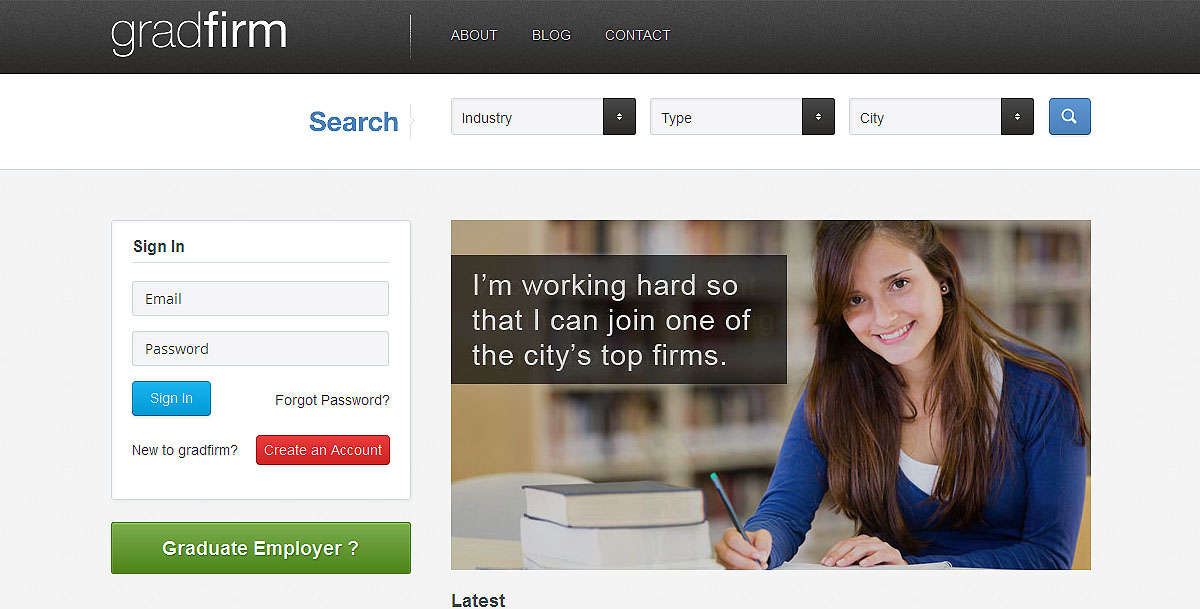1200x609 pixels.
Task: Focus the Email input field
Action: pyautogui.click(x=260, y=298)
